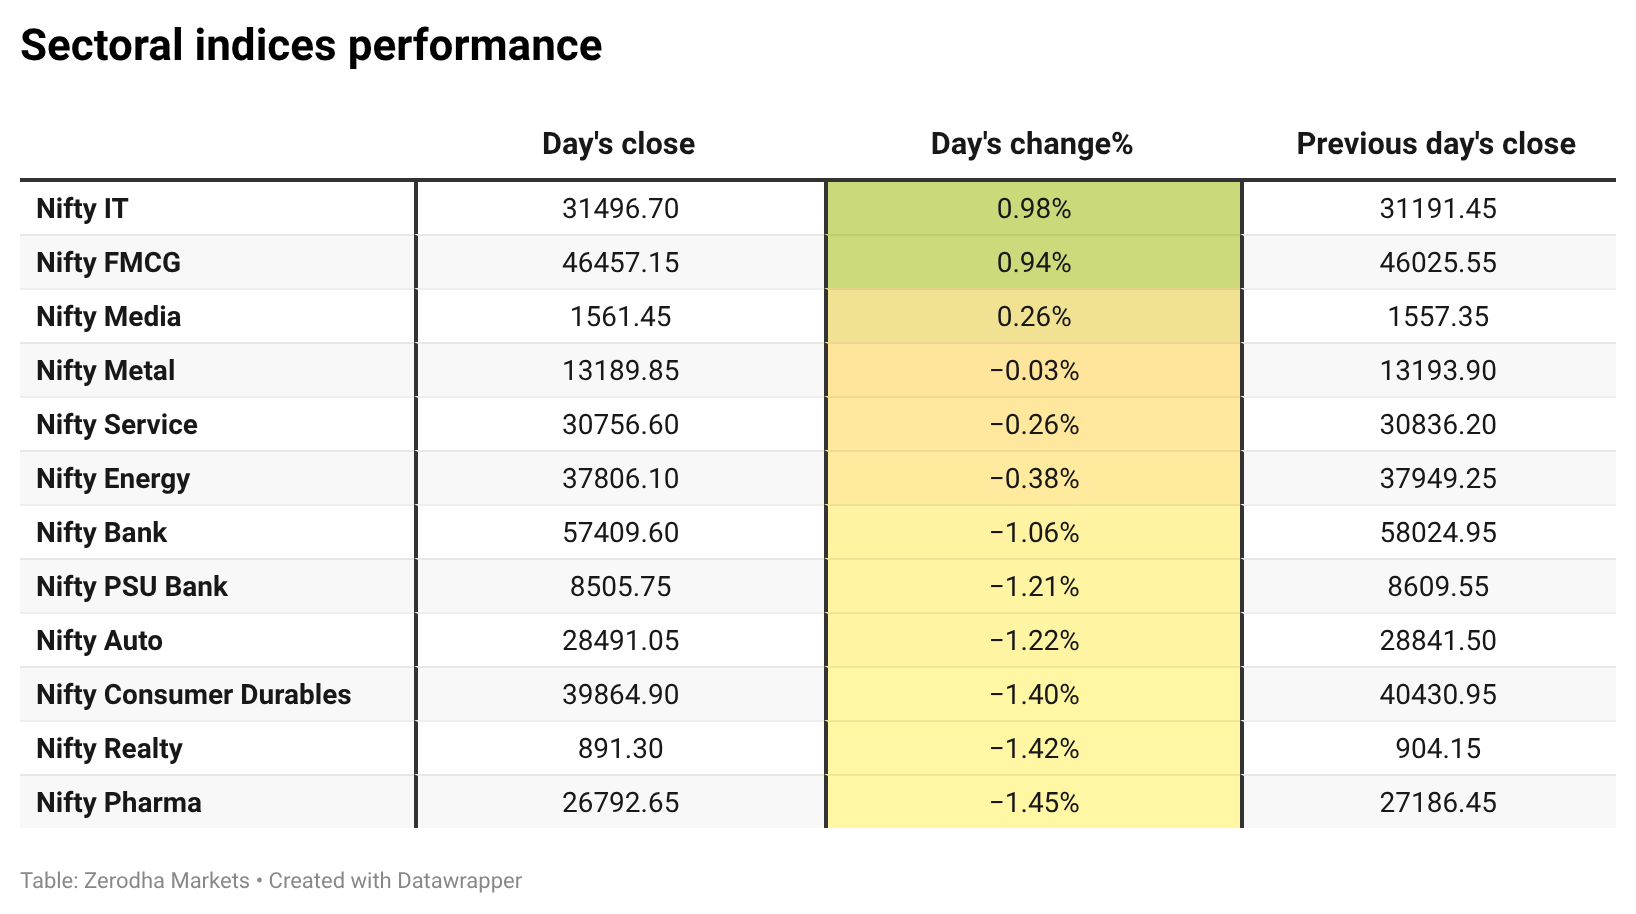
Task: Click the Previous day's close column header
Action: pos(1436,144)
